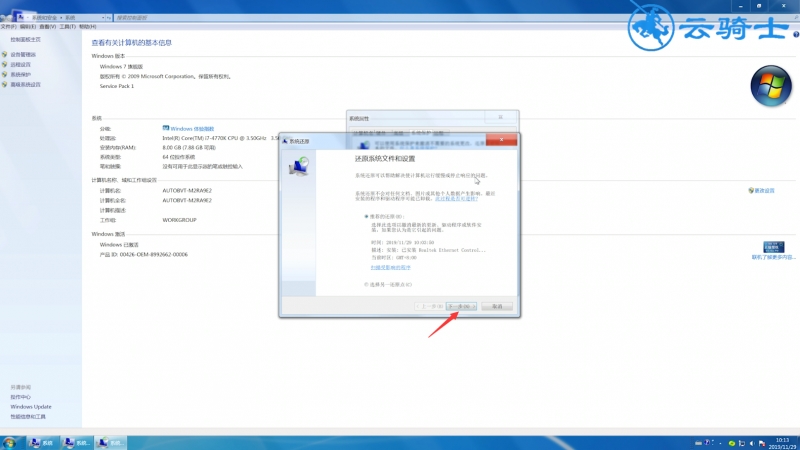Click the Action Center flag tray icon
The width and height of the screenshot is (800, 450).
(x=762, y=443)
